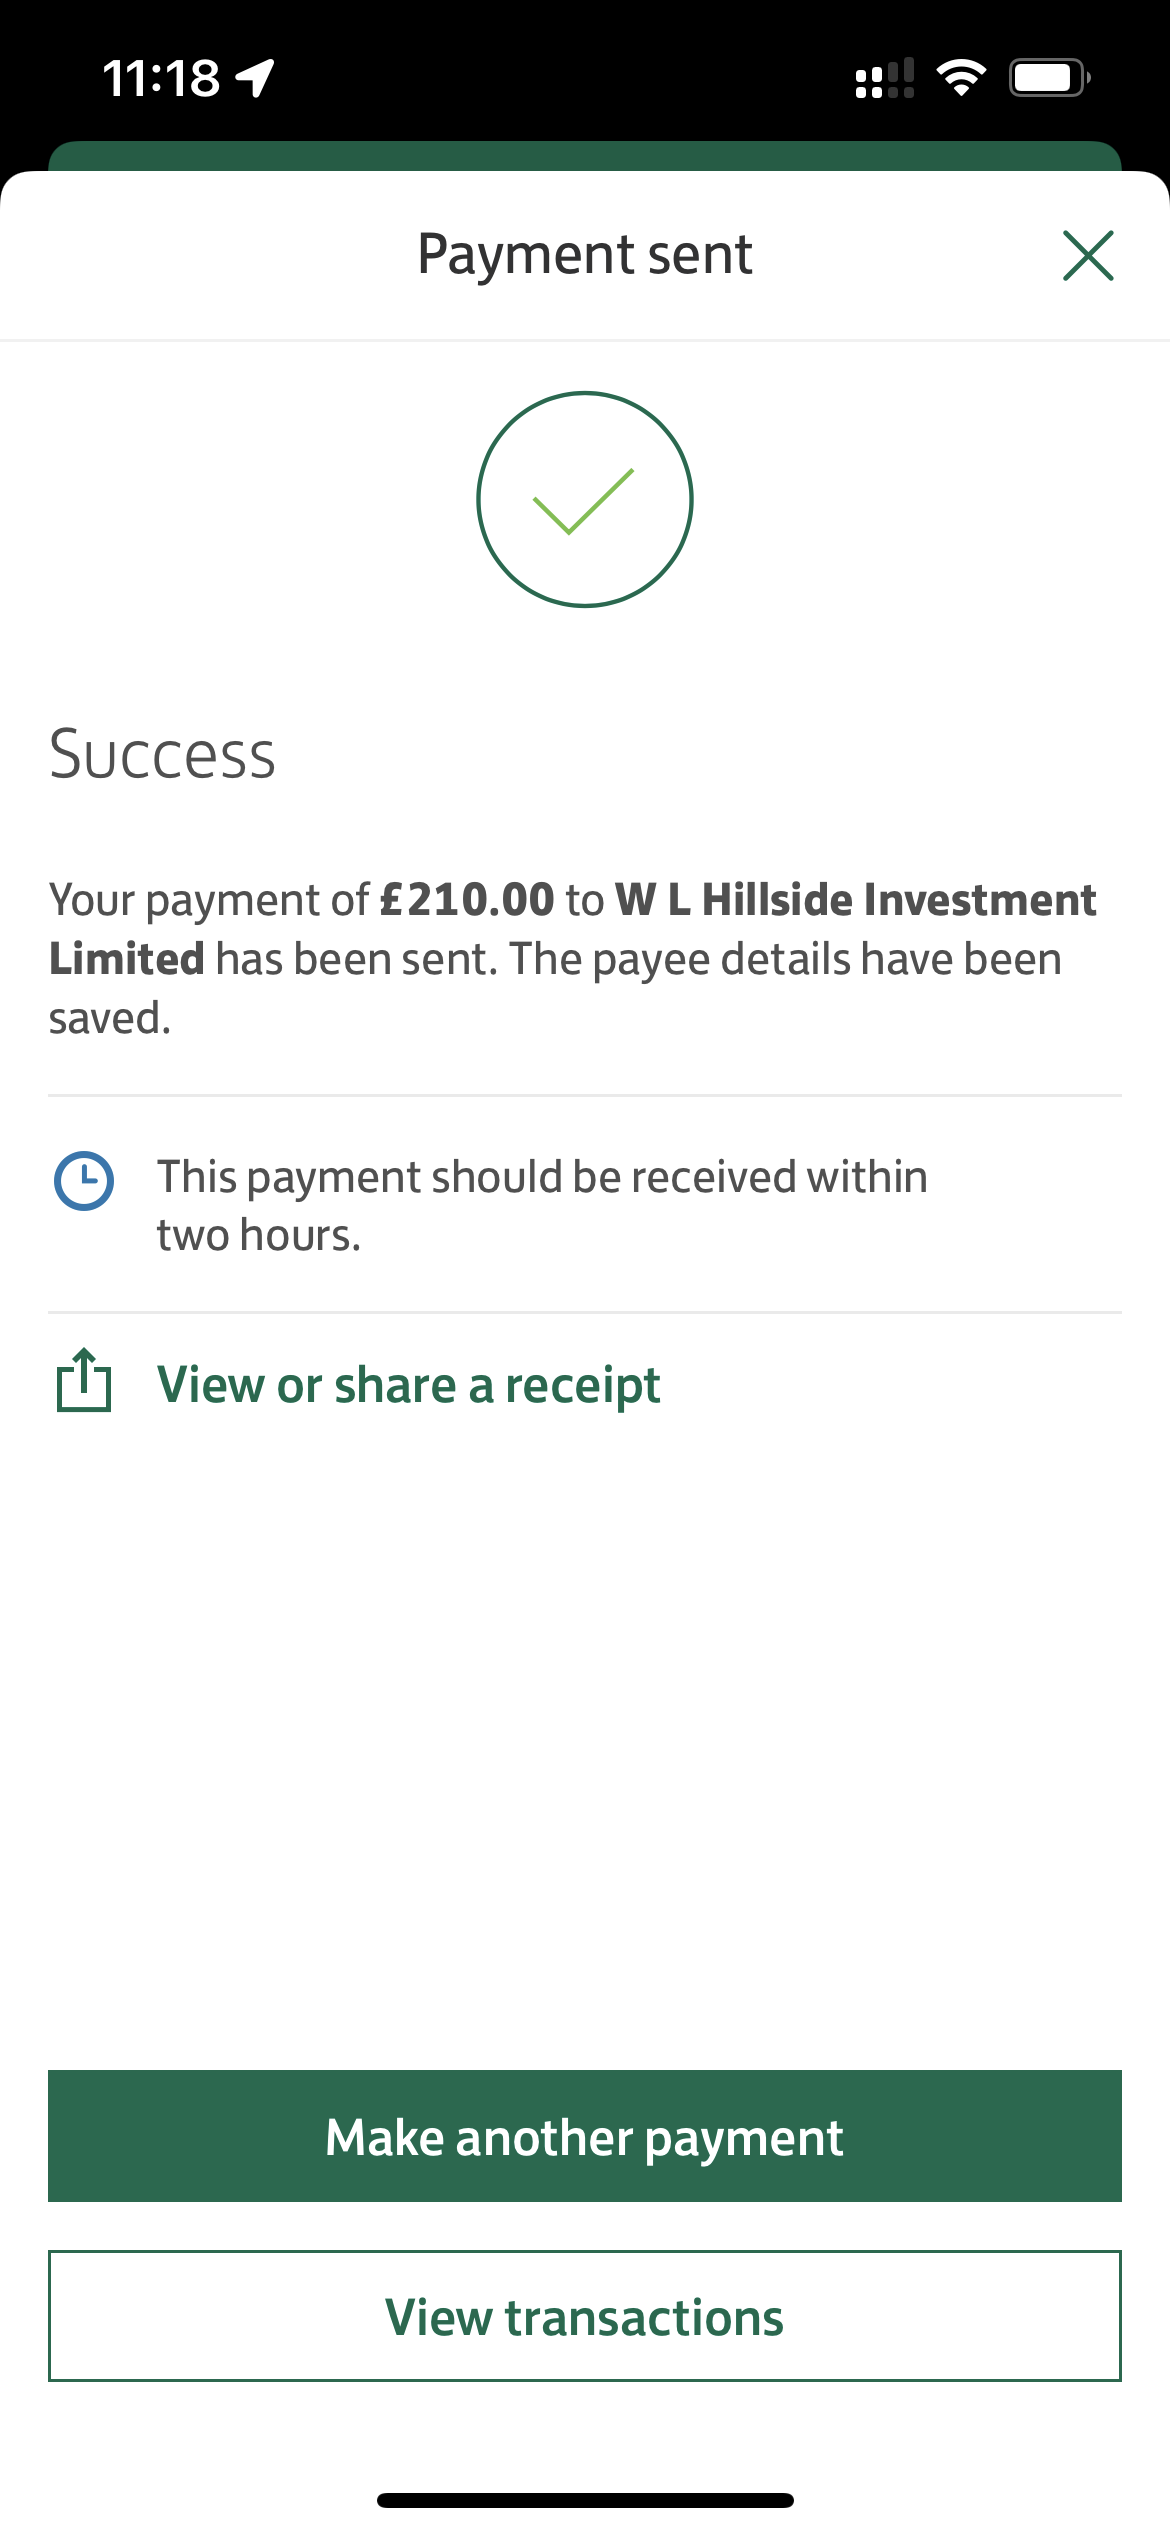Screen dimensions: 1170x2532
Task: Click the Payment sent title
Action: click(x=585, y=254)
